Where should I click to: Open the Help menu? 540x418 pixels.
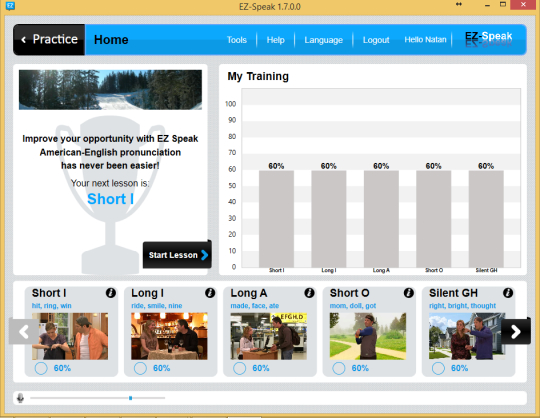(x=276, y=40)
